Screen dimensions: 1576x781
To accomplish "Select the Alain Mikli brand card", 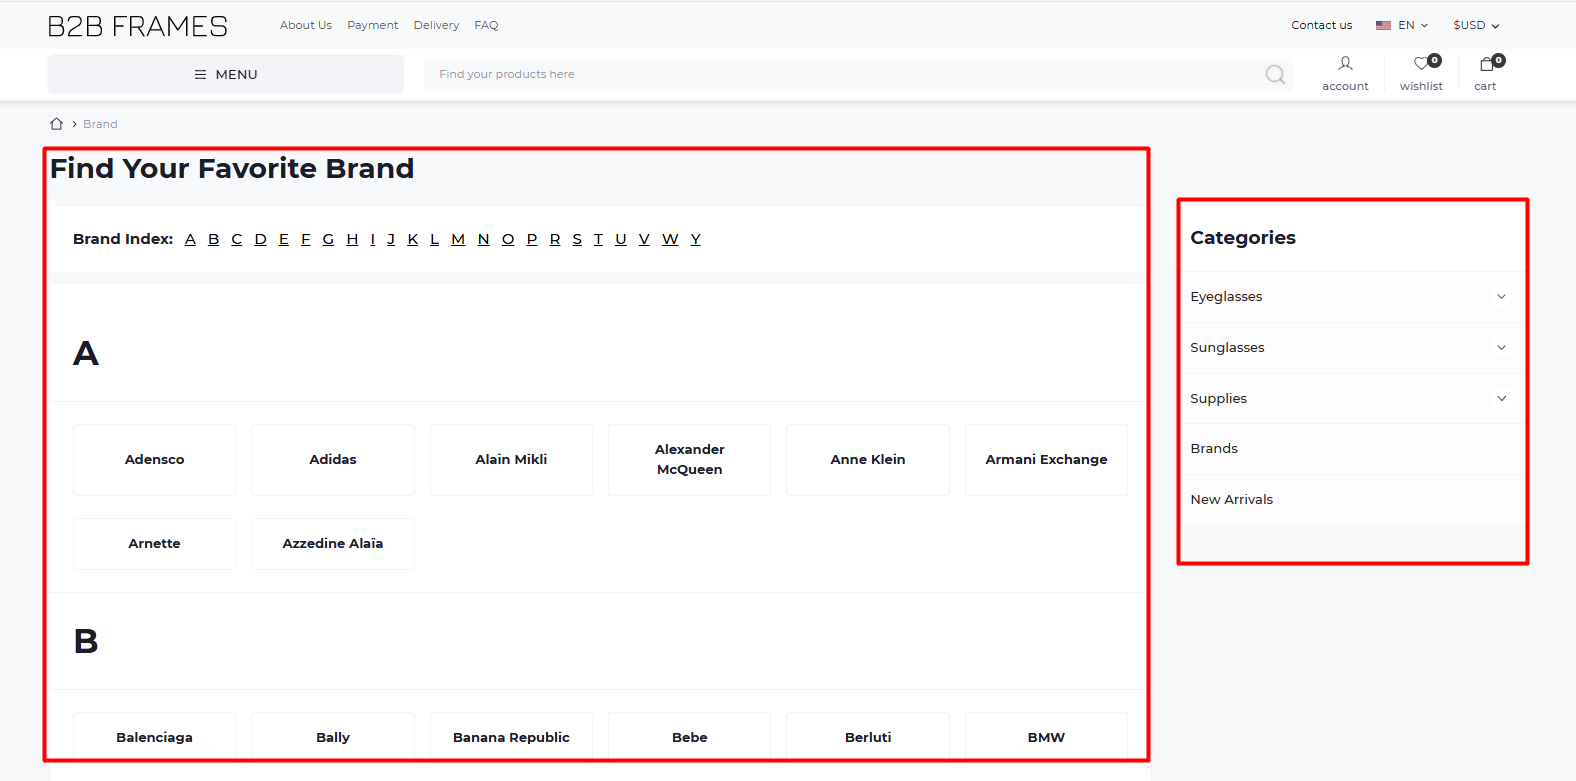I will pos(511,460).
